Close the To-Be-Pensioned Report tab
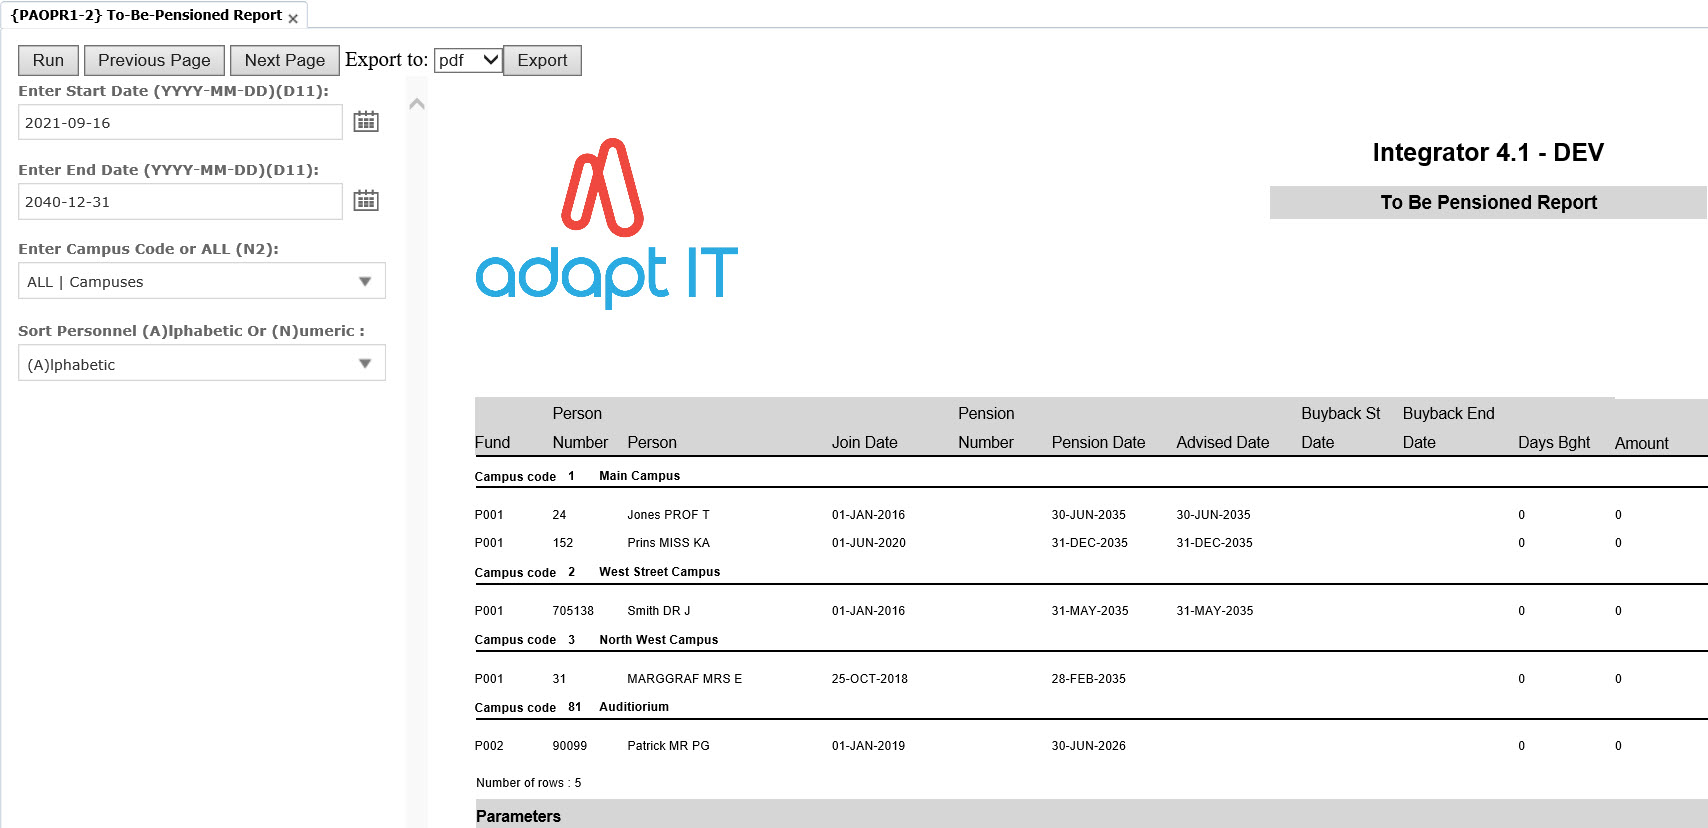1708x828 pixels. click(293, 18)
